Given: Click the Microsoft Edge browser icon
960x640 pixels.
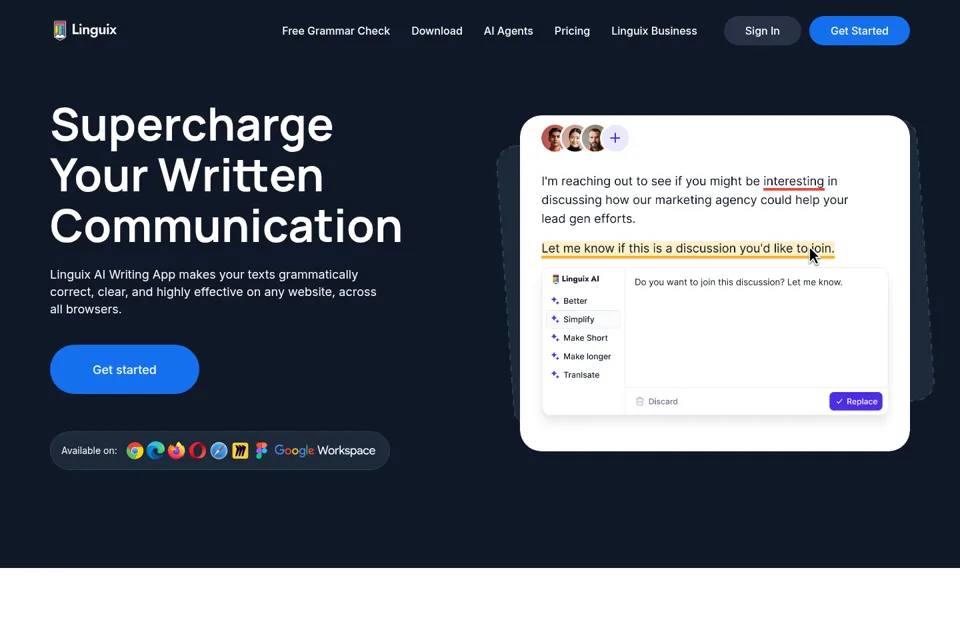Looking at the screenshot, I should click(156, 451).
